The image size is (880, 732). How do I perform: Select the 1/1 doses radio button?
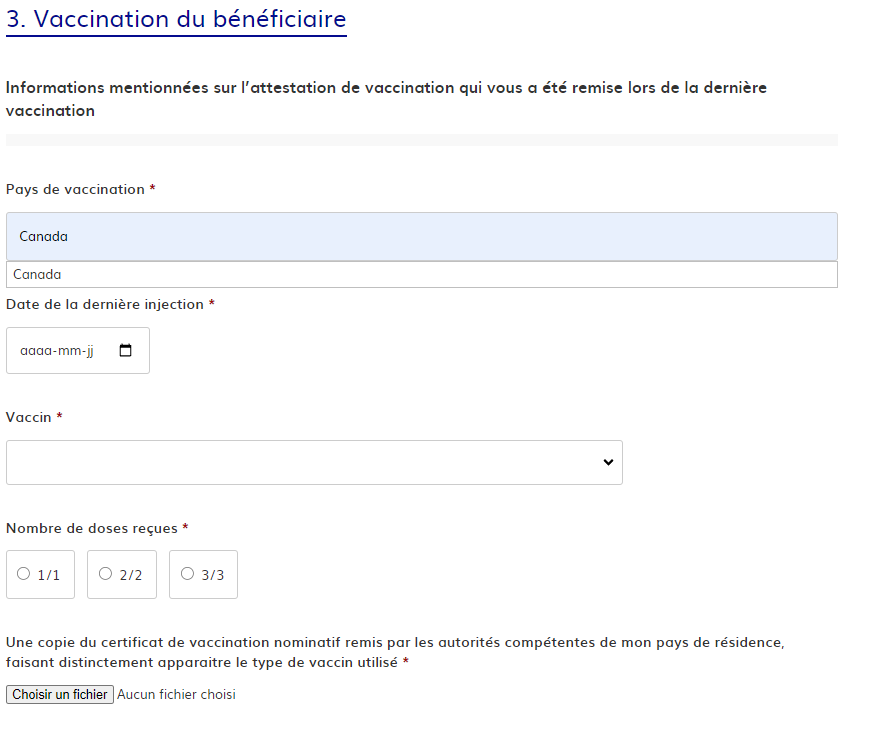[x=22, y=574]
